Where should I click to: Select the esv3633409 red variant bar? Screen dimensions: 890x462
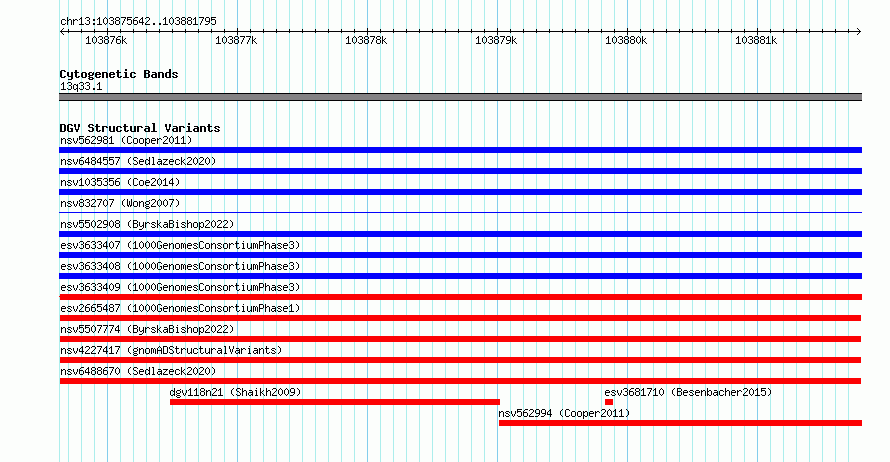460,297
